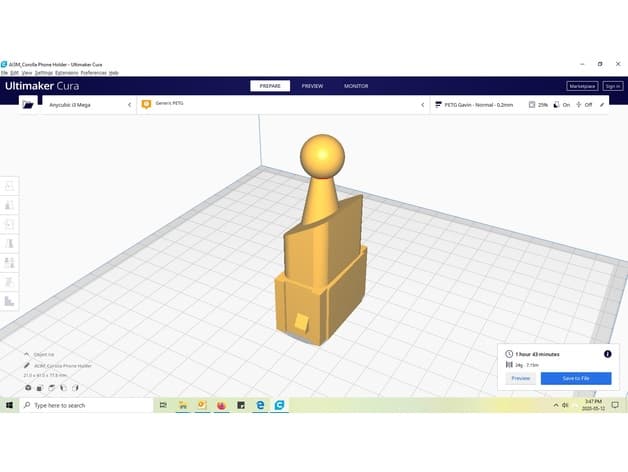Switch to right side view icon
628x472 pixels.
pyautogui.click(x=75, y=388)
